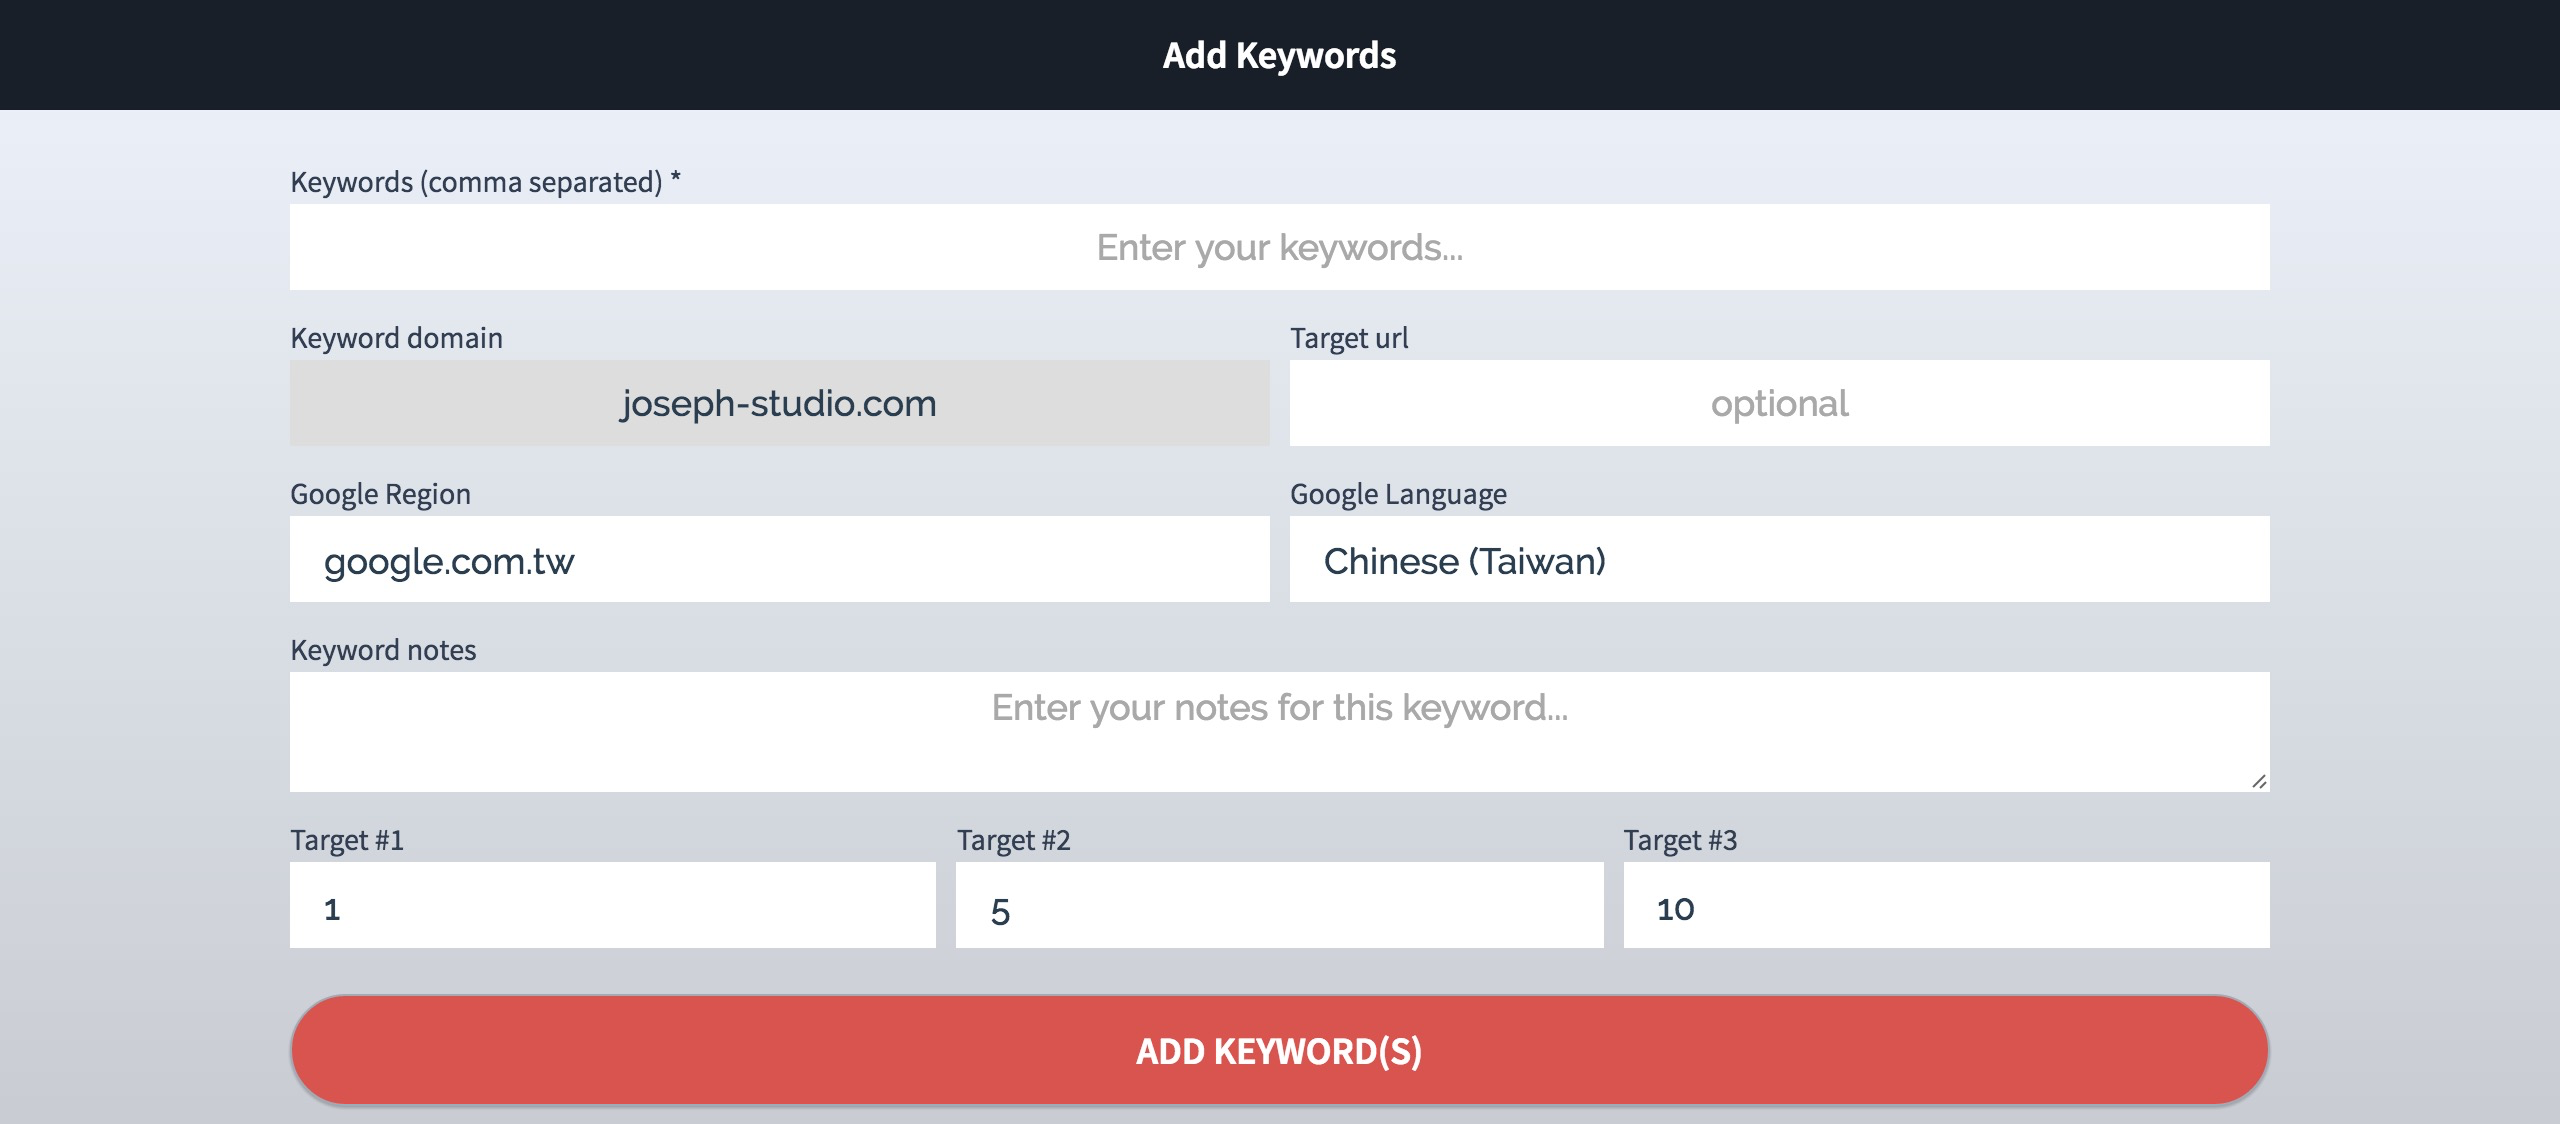Click the "Keywords (comma separated) *" label text
The width and height of the screenshot is (2560, 1124).
[485, 182]
